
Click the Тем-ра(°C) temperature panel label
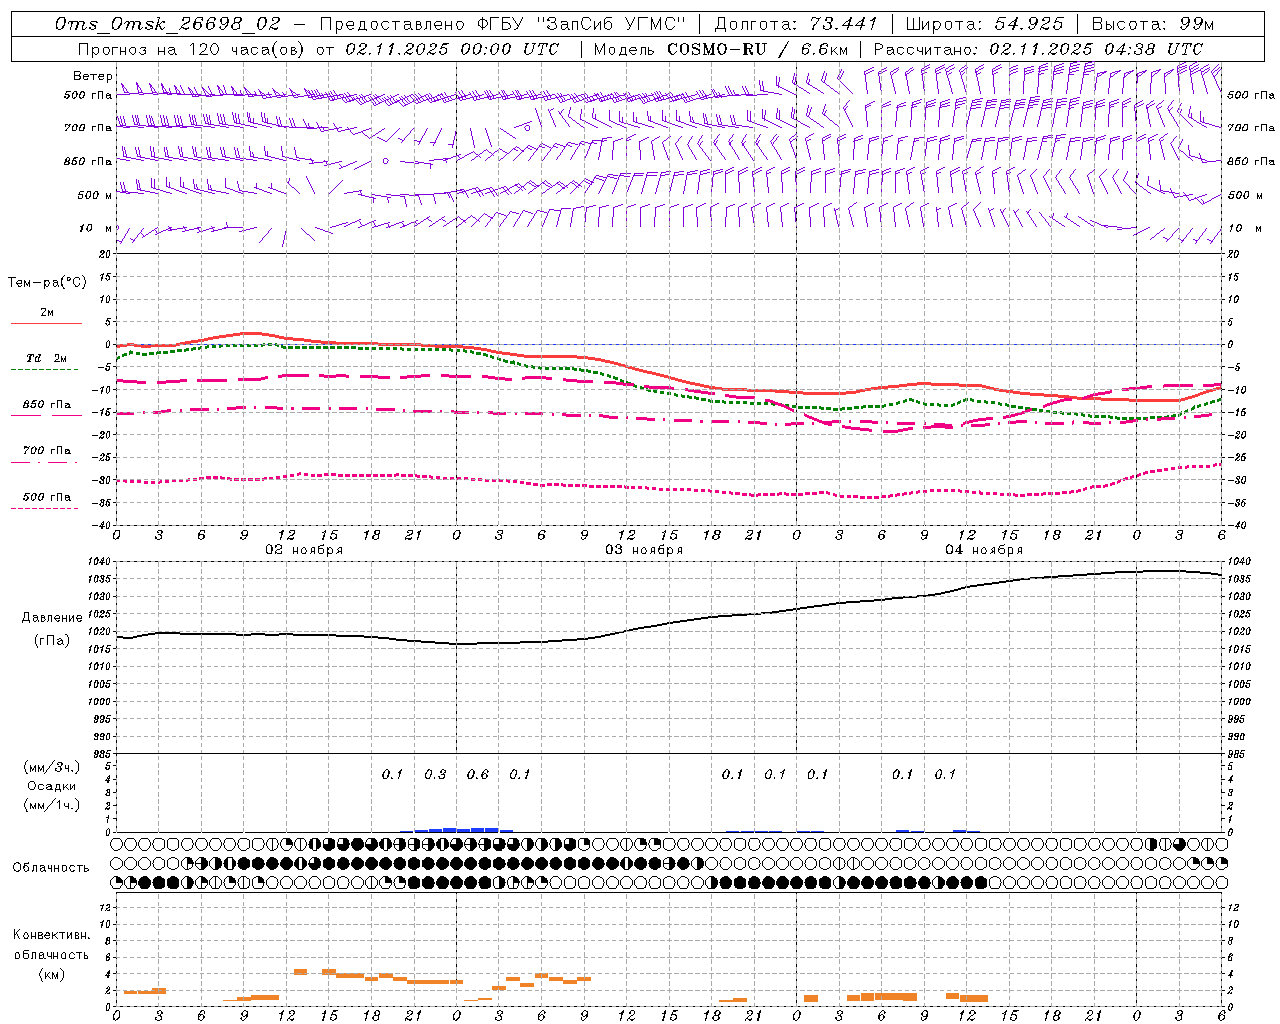pyautogui.click(x=47, y=283)
